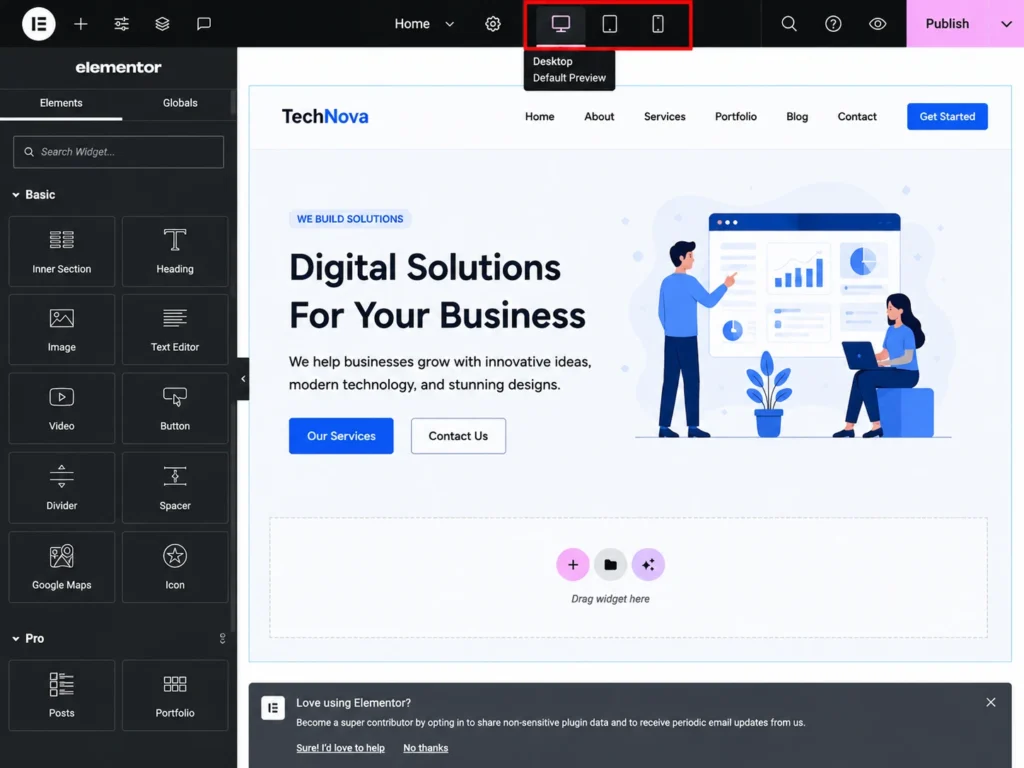Select the Heading widget
The height and width of the screenshot is (768, 1024).
(x=175, y=251)
